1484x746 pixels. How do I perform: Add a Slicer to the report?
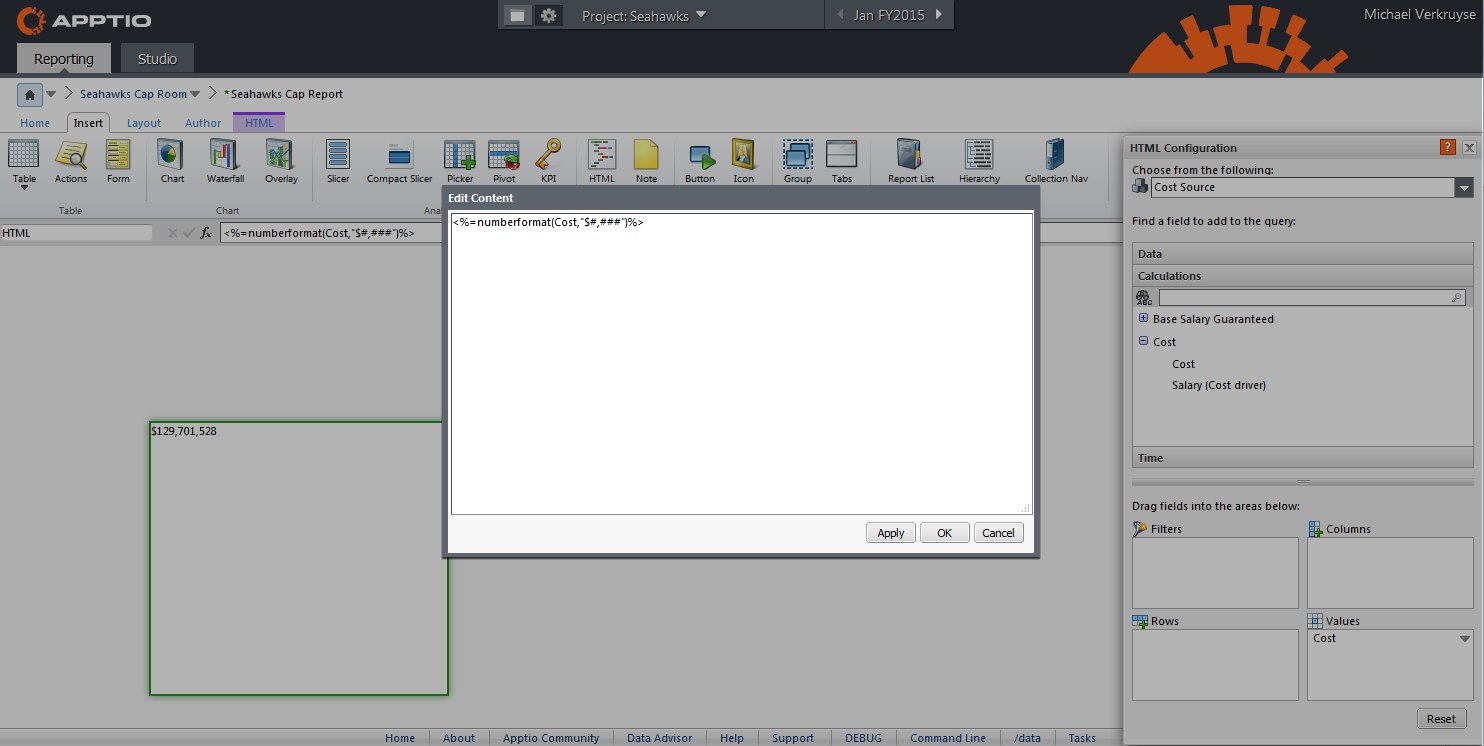337,160
